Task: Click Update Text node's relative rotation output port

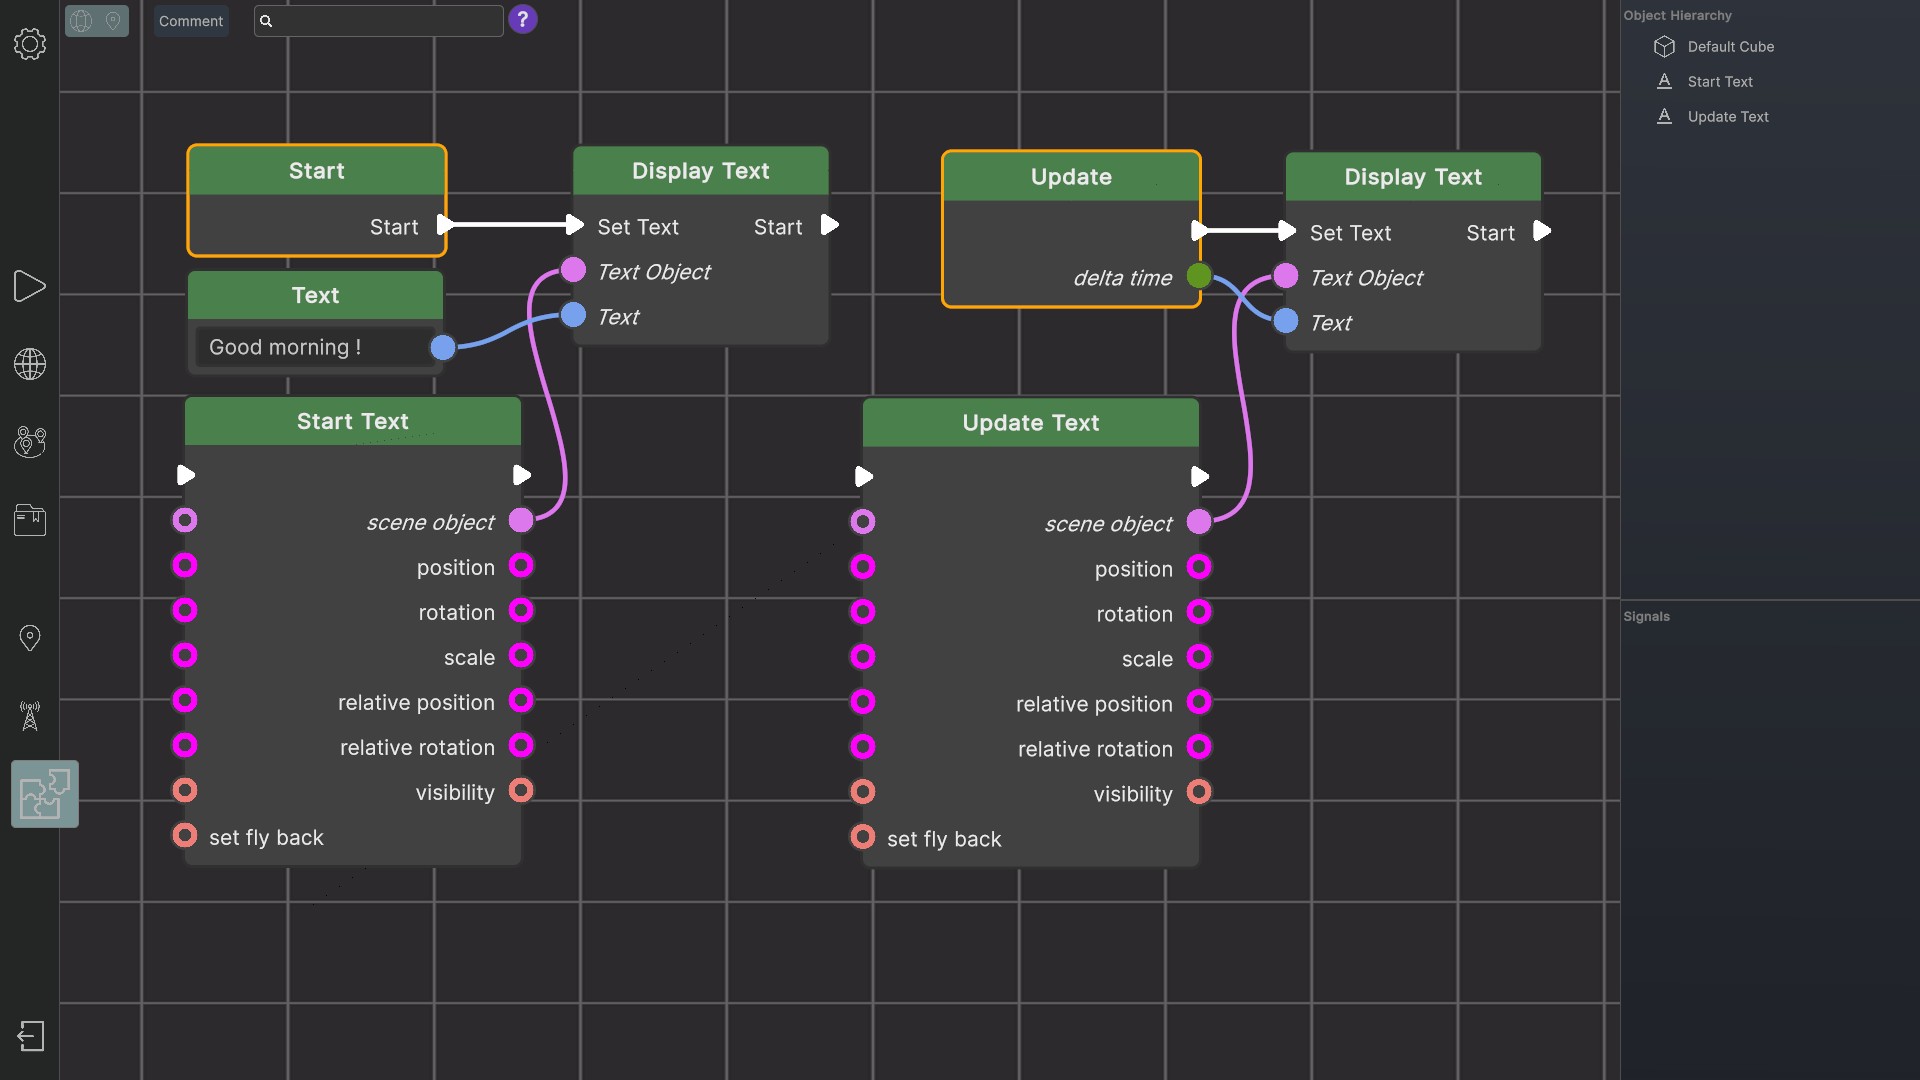Action: [x=1199, y=747]
